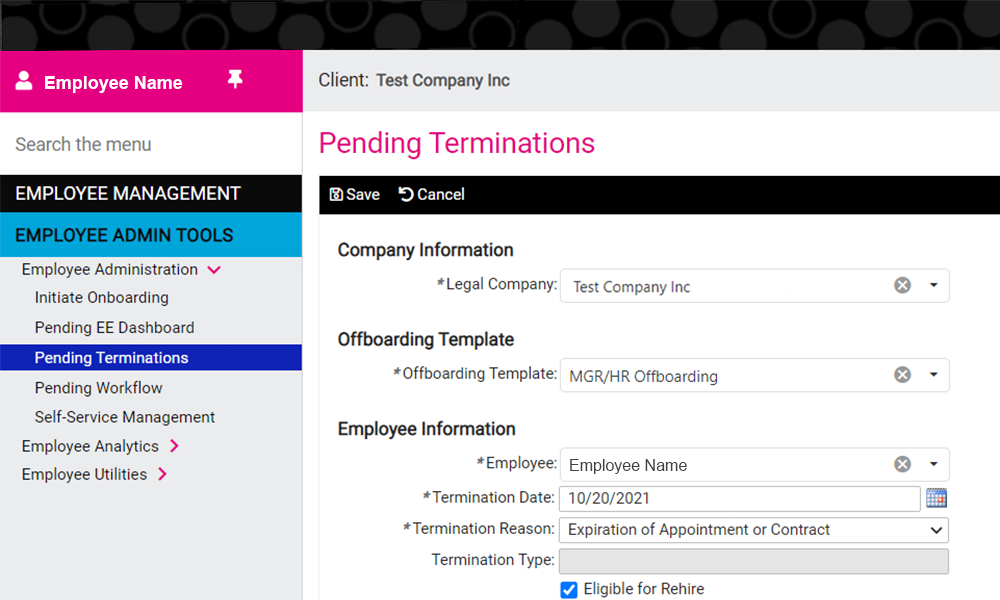
Task: Click the user profile icon in header
Action: pyautogui.click(x=24, y=81)
